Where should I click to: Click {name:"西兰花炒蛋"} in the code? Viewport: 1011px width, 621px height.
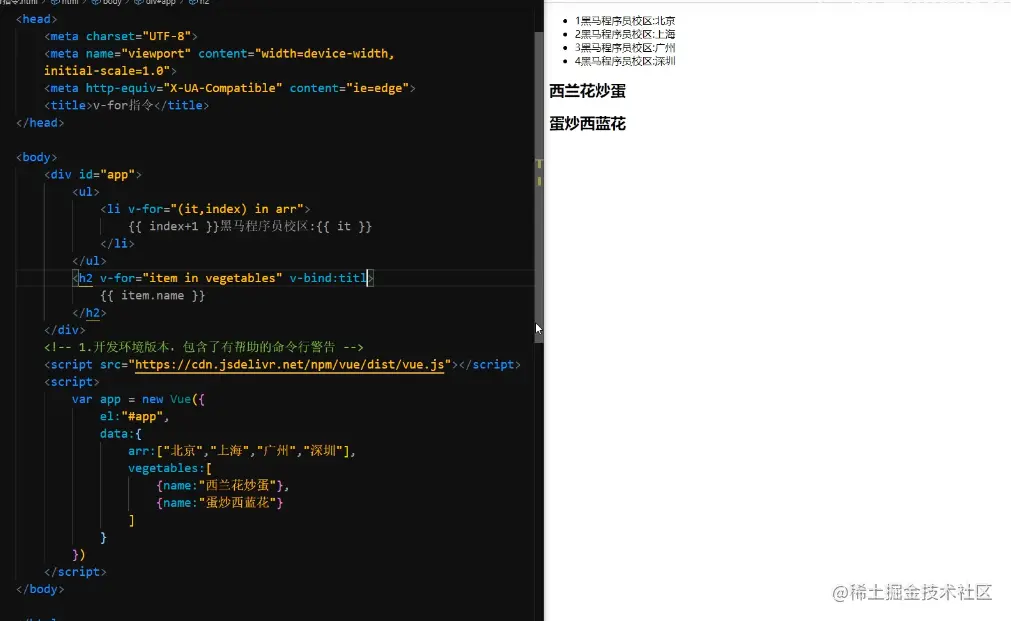[219, 486]
